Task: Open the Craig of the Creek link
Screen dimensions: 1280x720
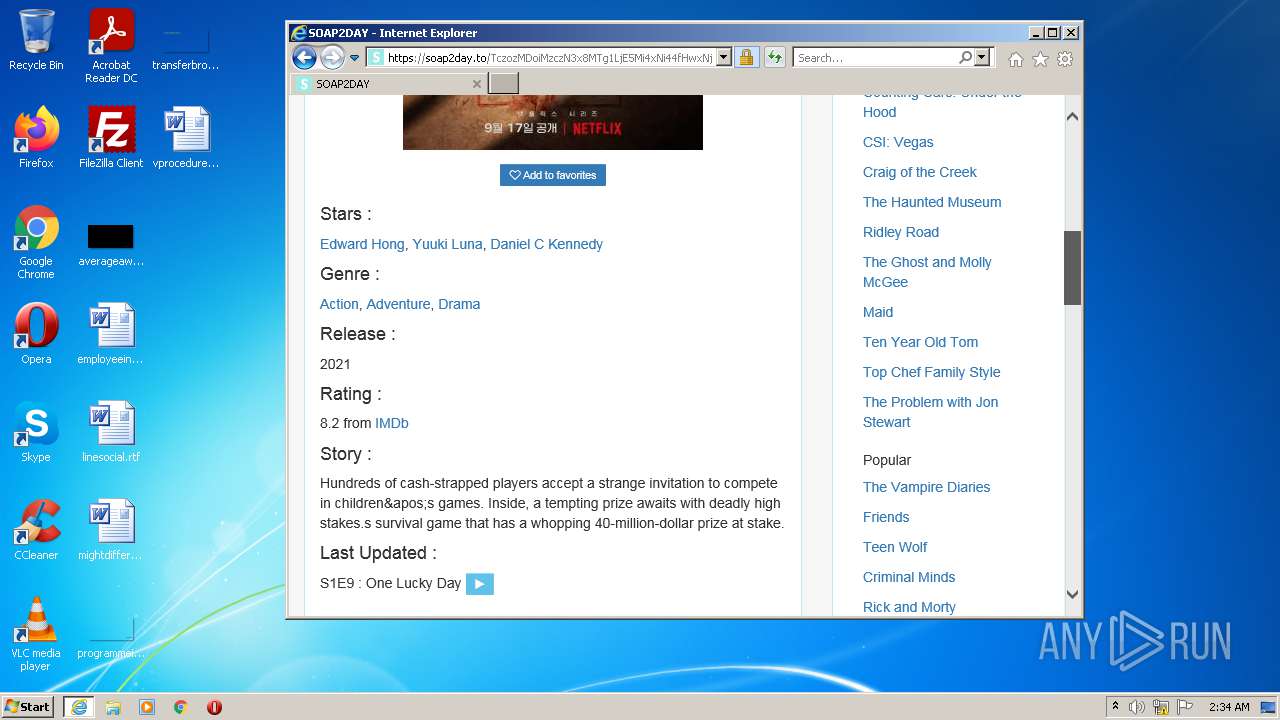Action: click(920, 172)
